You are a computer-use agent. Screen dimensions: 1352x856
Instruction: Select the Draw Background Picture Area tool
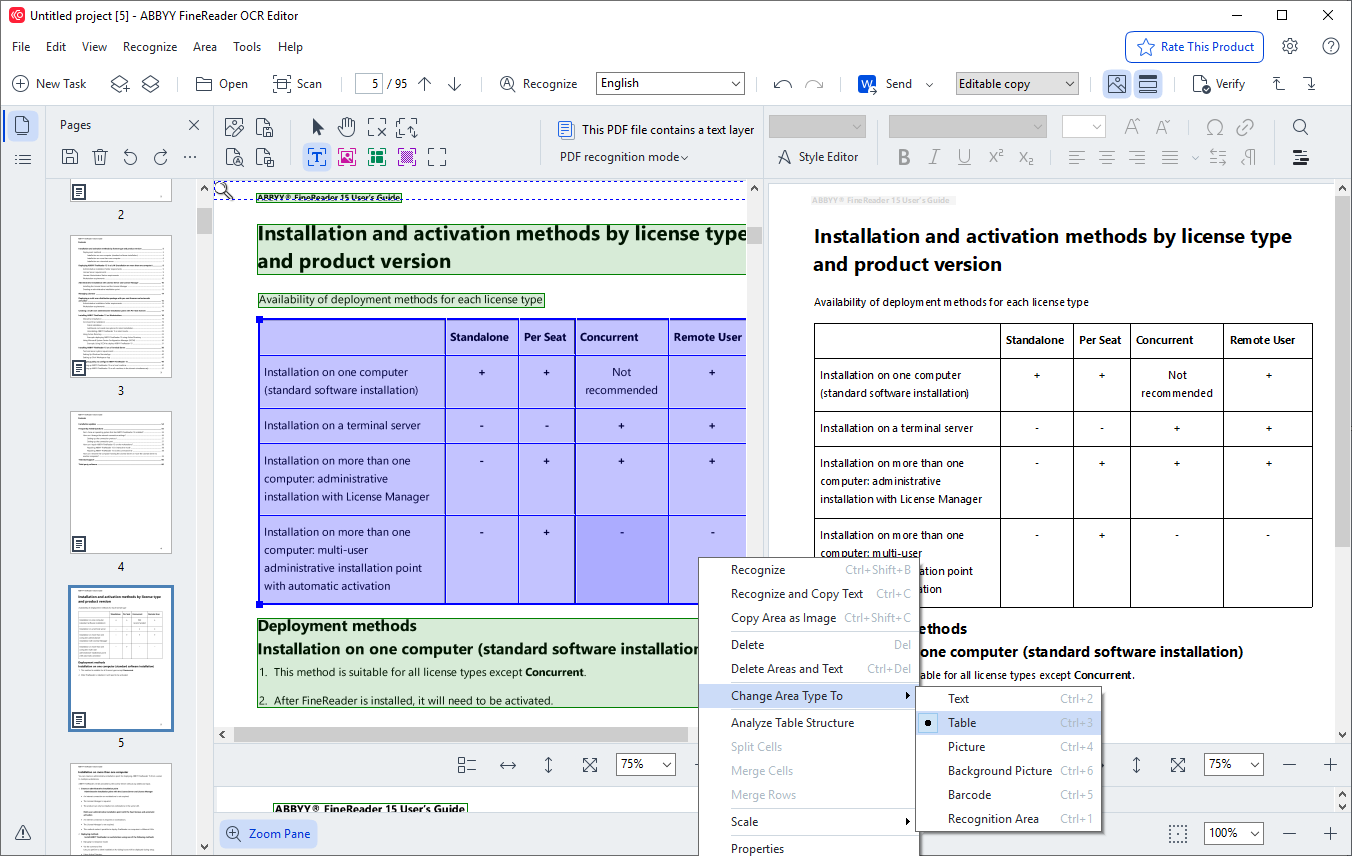pos(407,157)
